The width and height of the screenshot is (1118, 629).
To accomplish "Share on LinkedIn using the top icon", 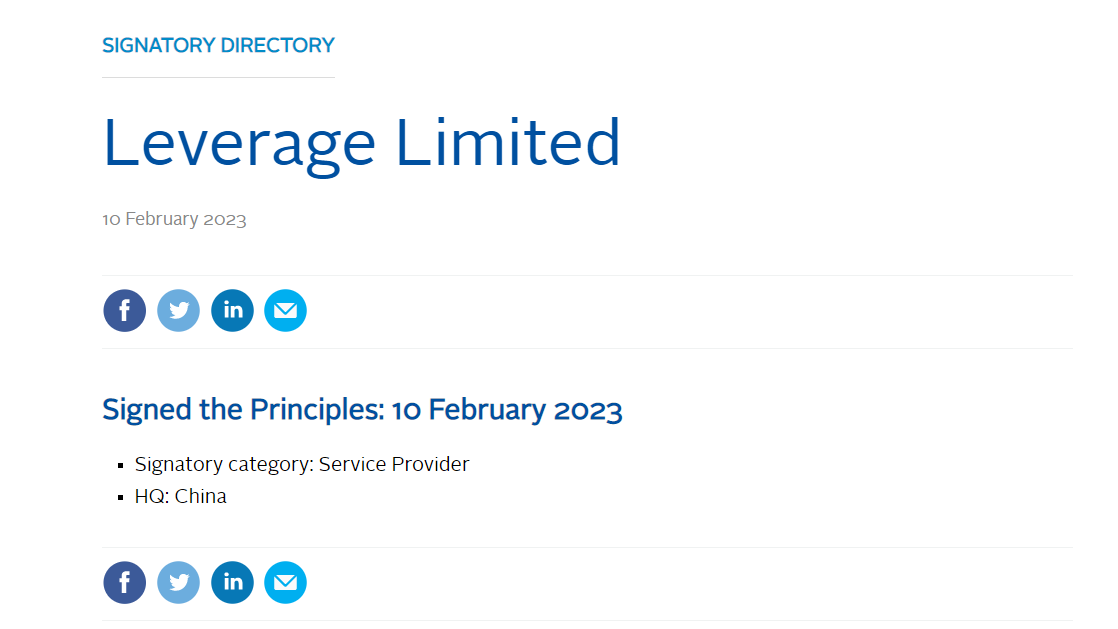I will [x=233, y=311].
